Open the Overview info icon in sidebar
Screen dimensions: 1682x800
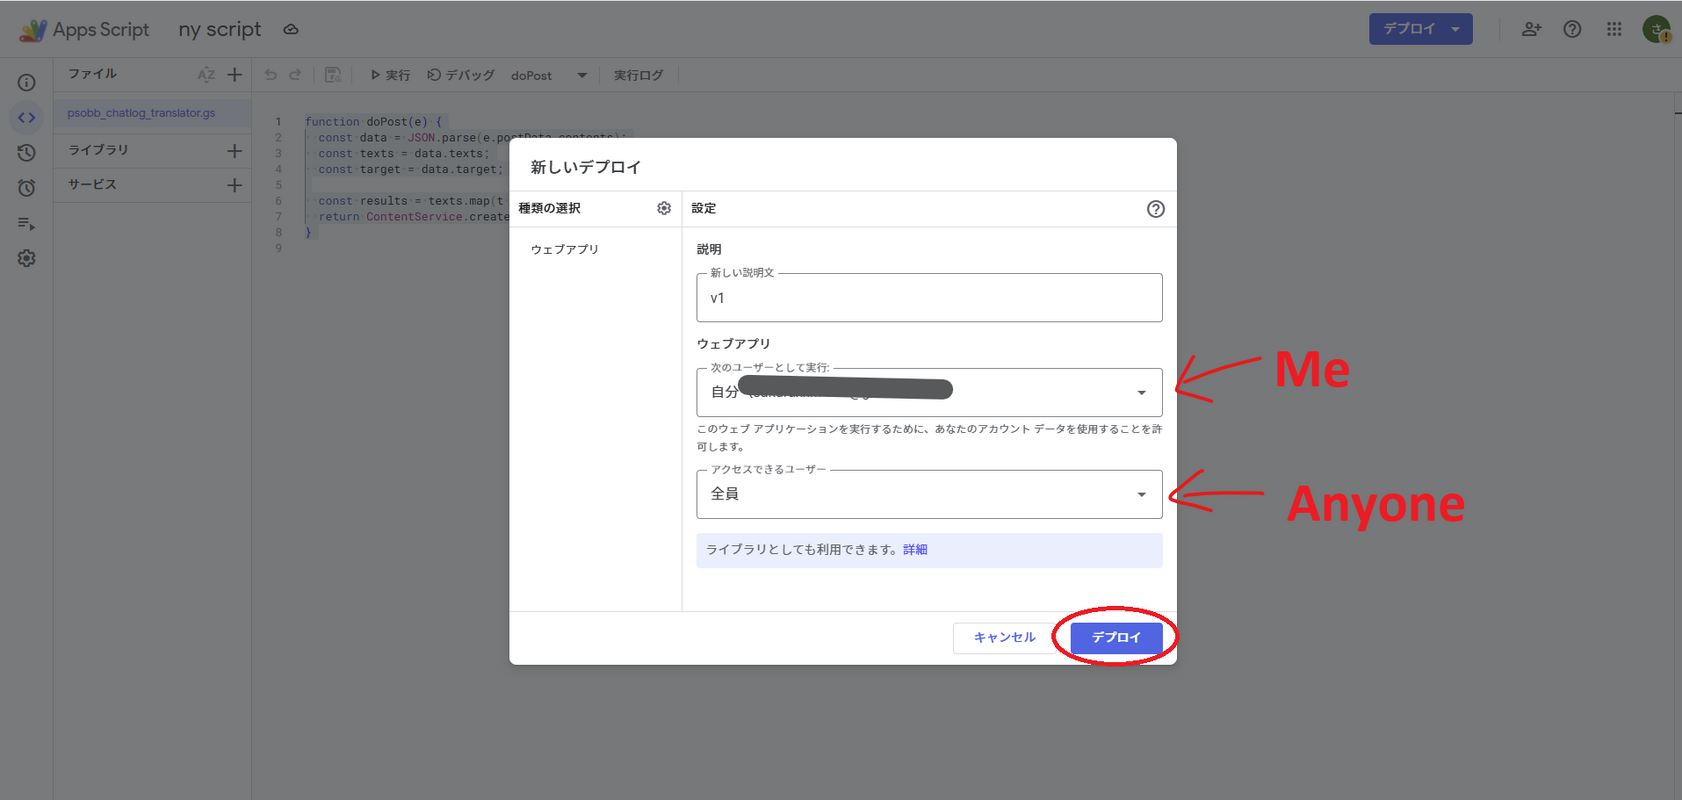pyautogui.click(x=27, y=83)
